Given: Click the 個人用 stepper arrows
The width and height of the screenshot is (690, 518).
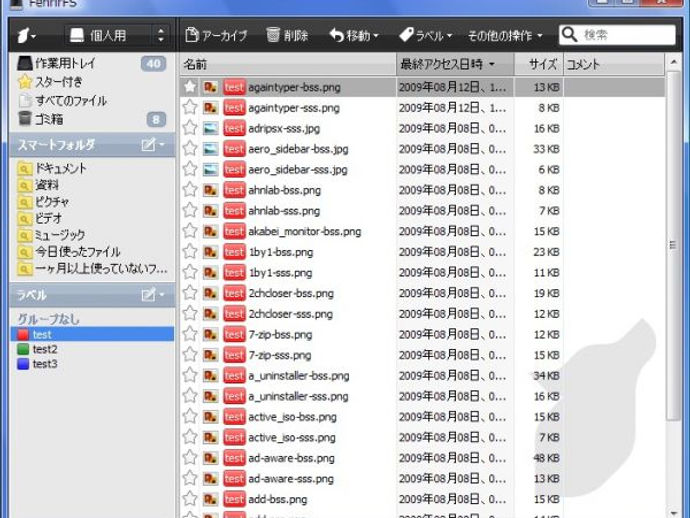Looking at the screenshot, I should coord(161,35).
